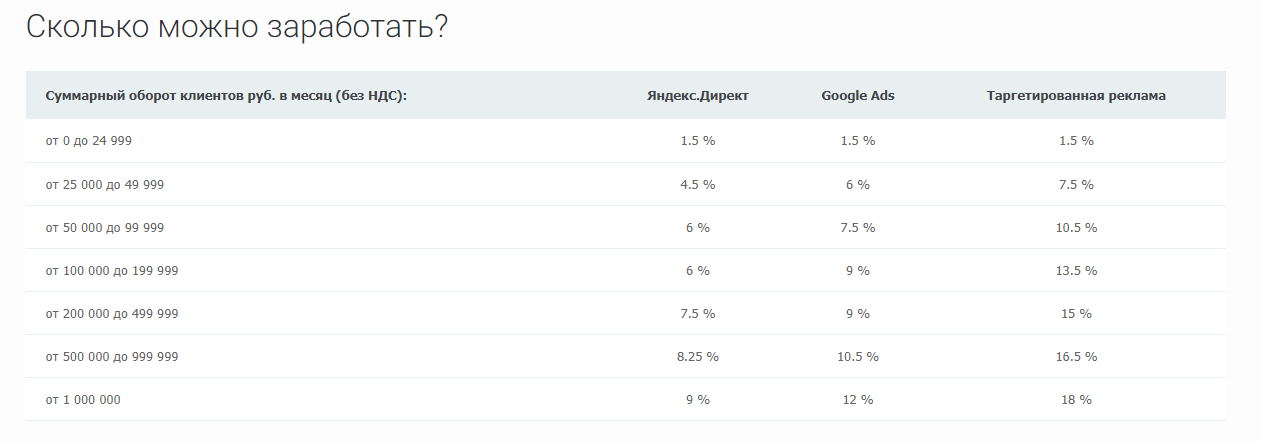Image resolution: width=1262 pixels, height=442 pixels.
Task: Click the 10.5 % Google Ads cell
Action: click(858, 357)
